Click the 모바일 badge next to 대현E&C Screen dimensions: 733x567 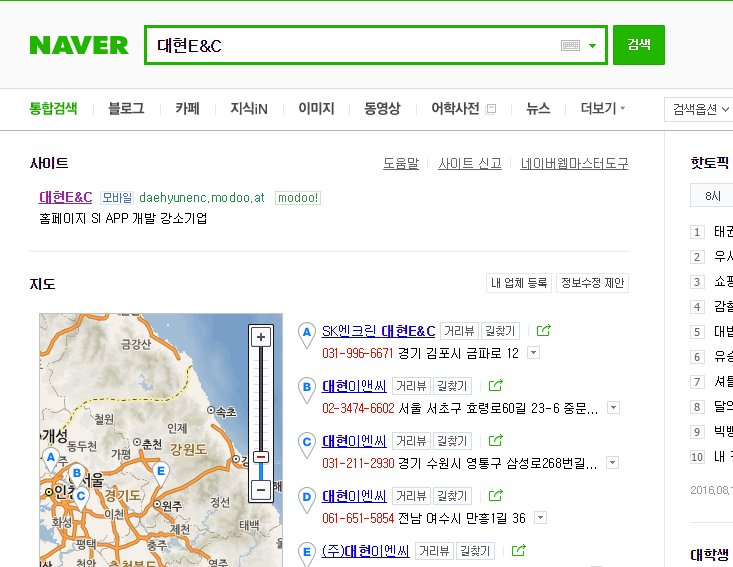117,198
